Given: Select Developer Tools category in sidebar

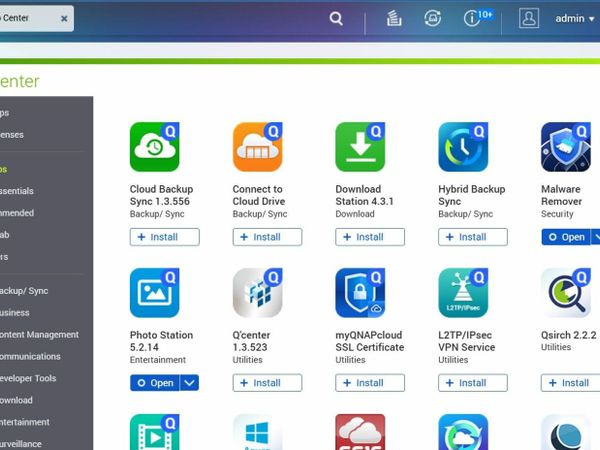Looking at the screenshot, I should click(x=28, y=378).
